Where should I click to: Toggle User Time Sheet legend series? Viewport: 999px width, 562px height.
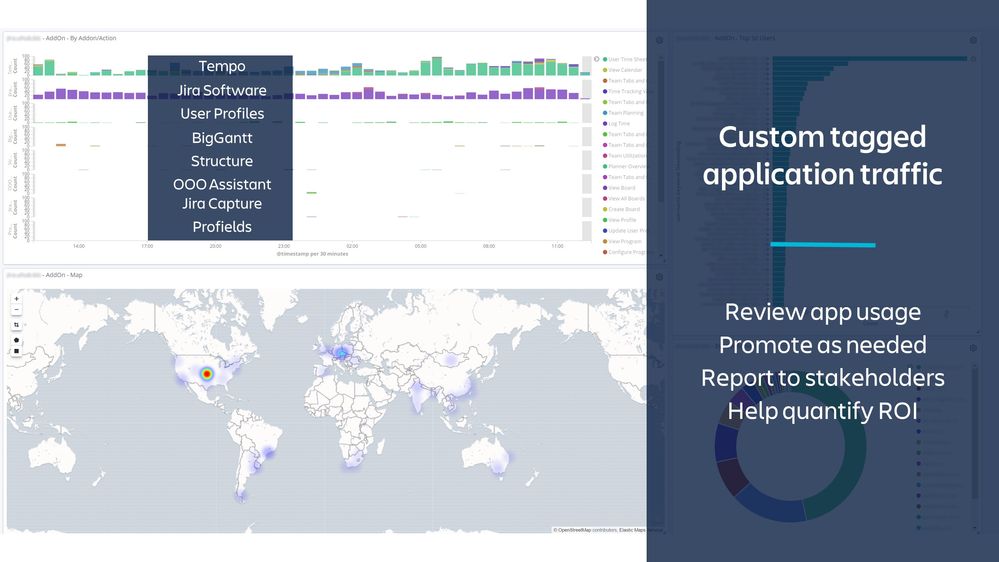tap(624, 59)
